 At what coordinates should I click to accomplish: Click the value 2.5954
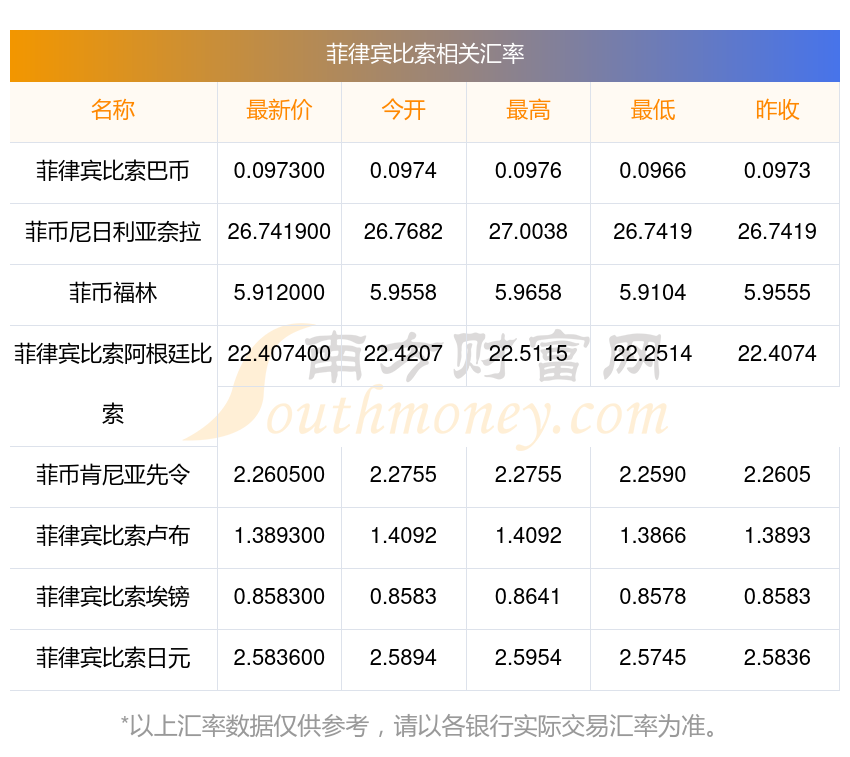(x=528, y=658)
